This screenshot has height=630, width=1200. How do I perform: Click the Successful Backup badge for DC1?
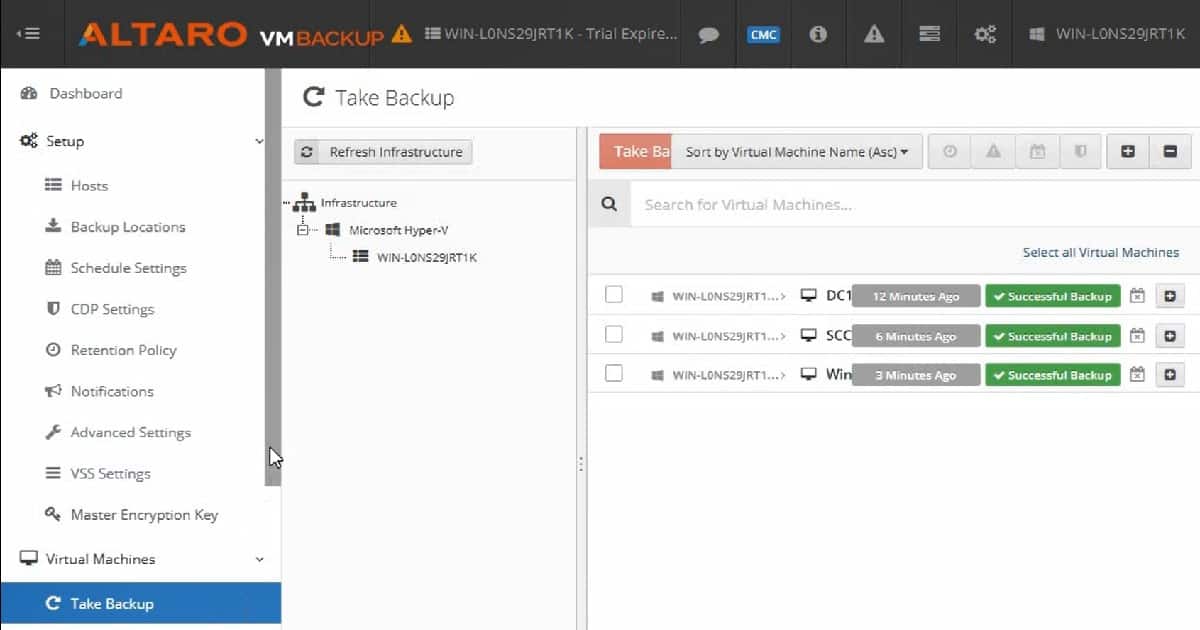coord(1053,296)
